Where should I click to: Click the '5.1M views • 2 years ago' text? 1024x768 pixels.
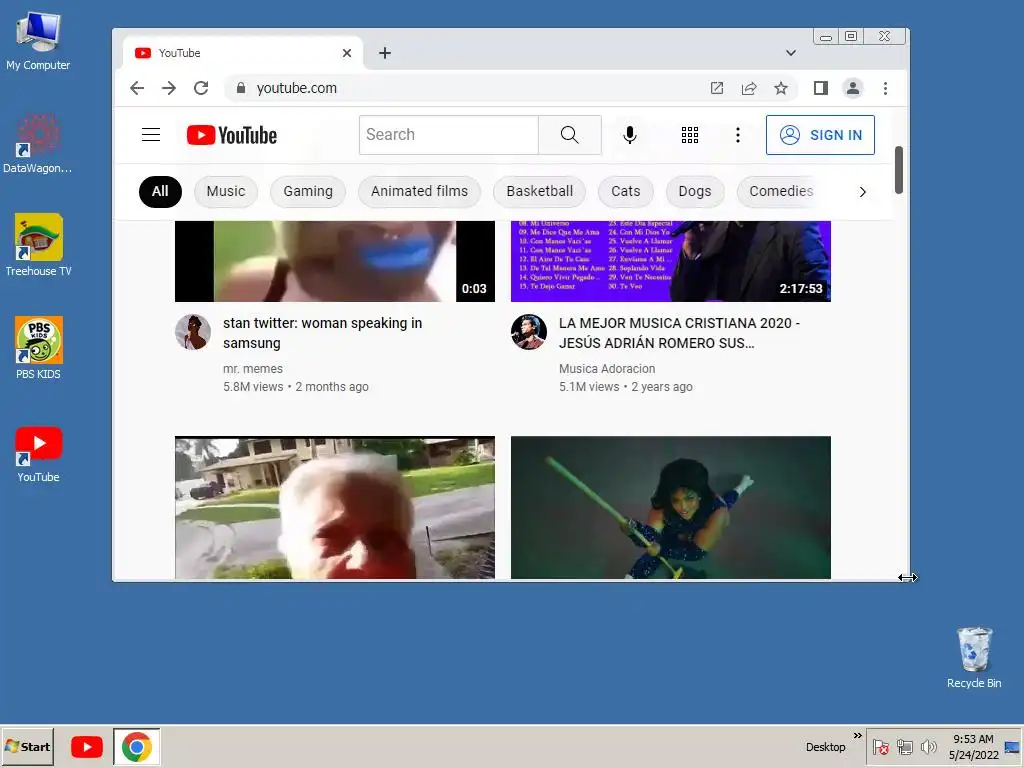626,387
